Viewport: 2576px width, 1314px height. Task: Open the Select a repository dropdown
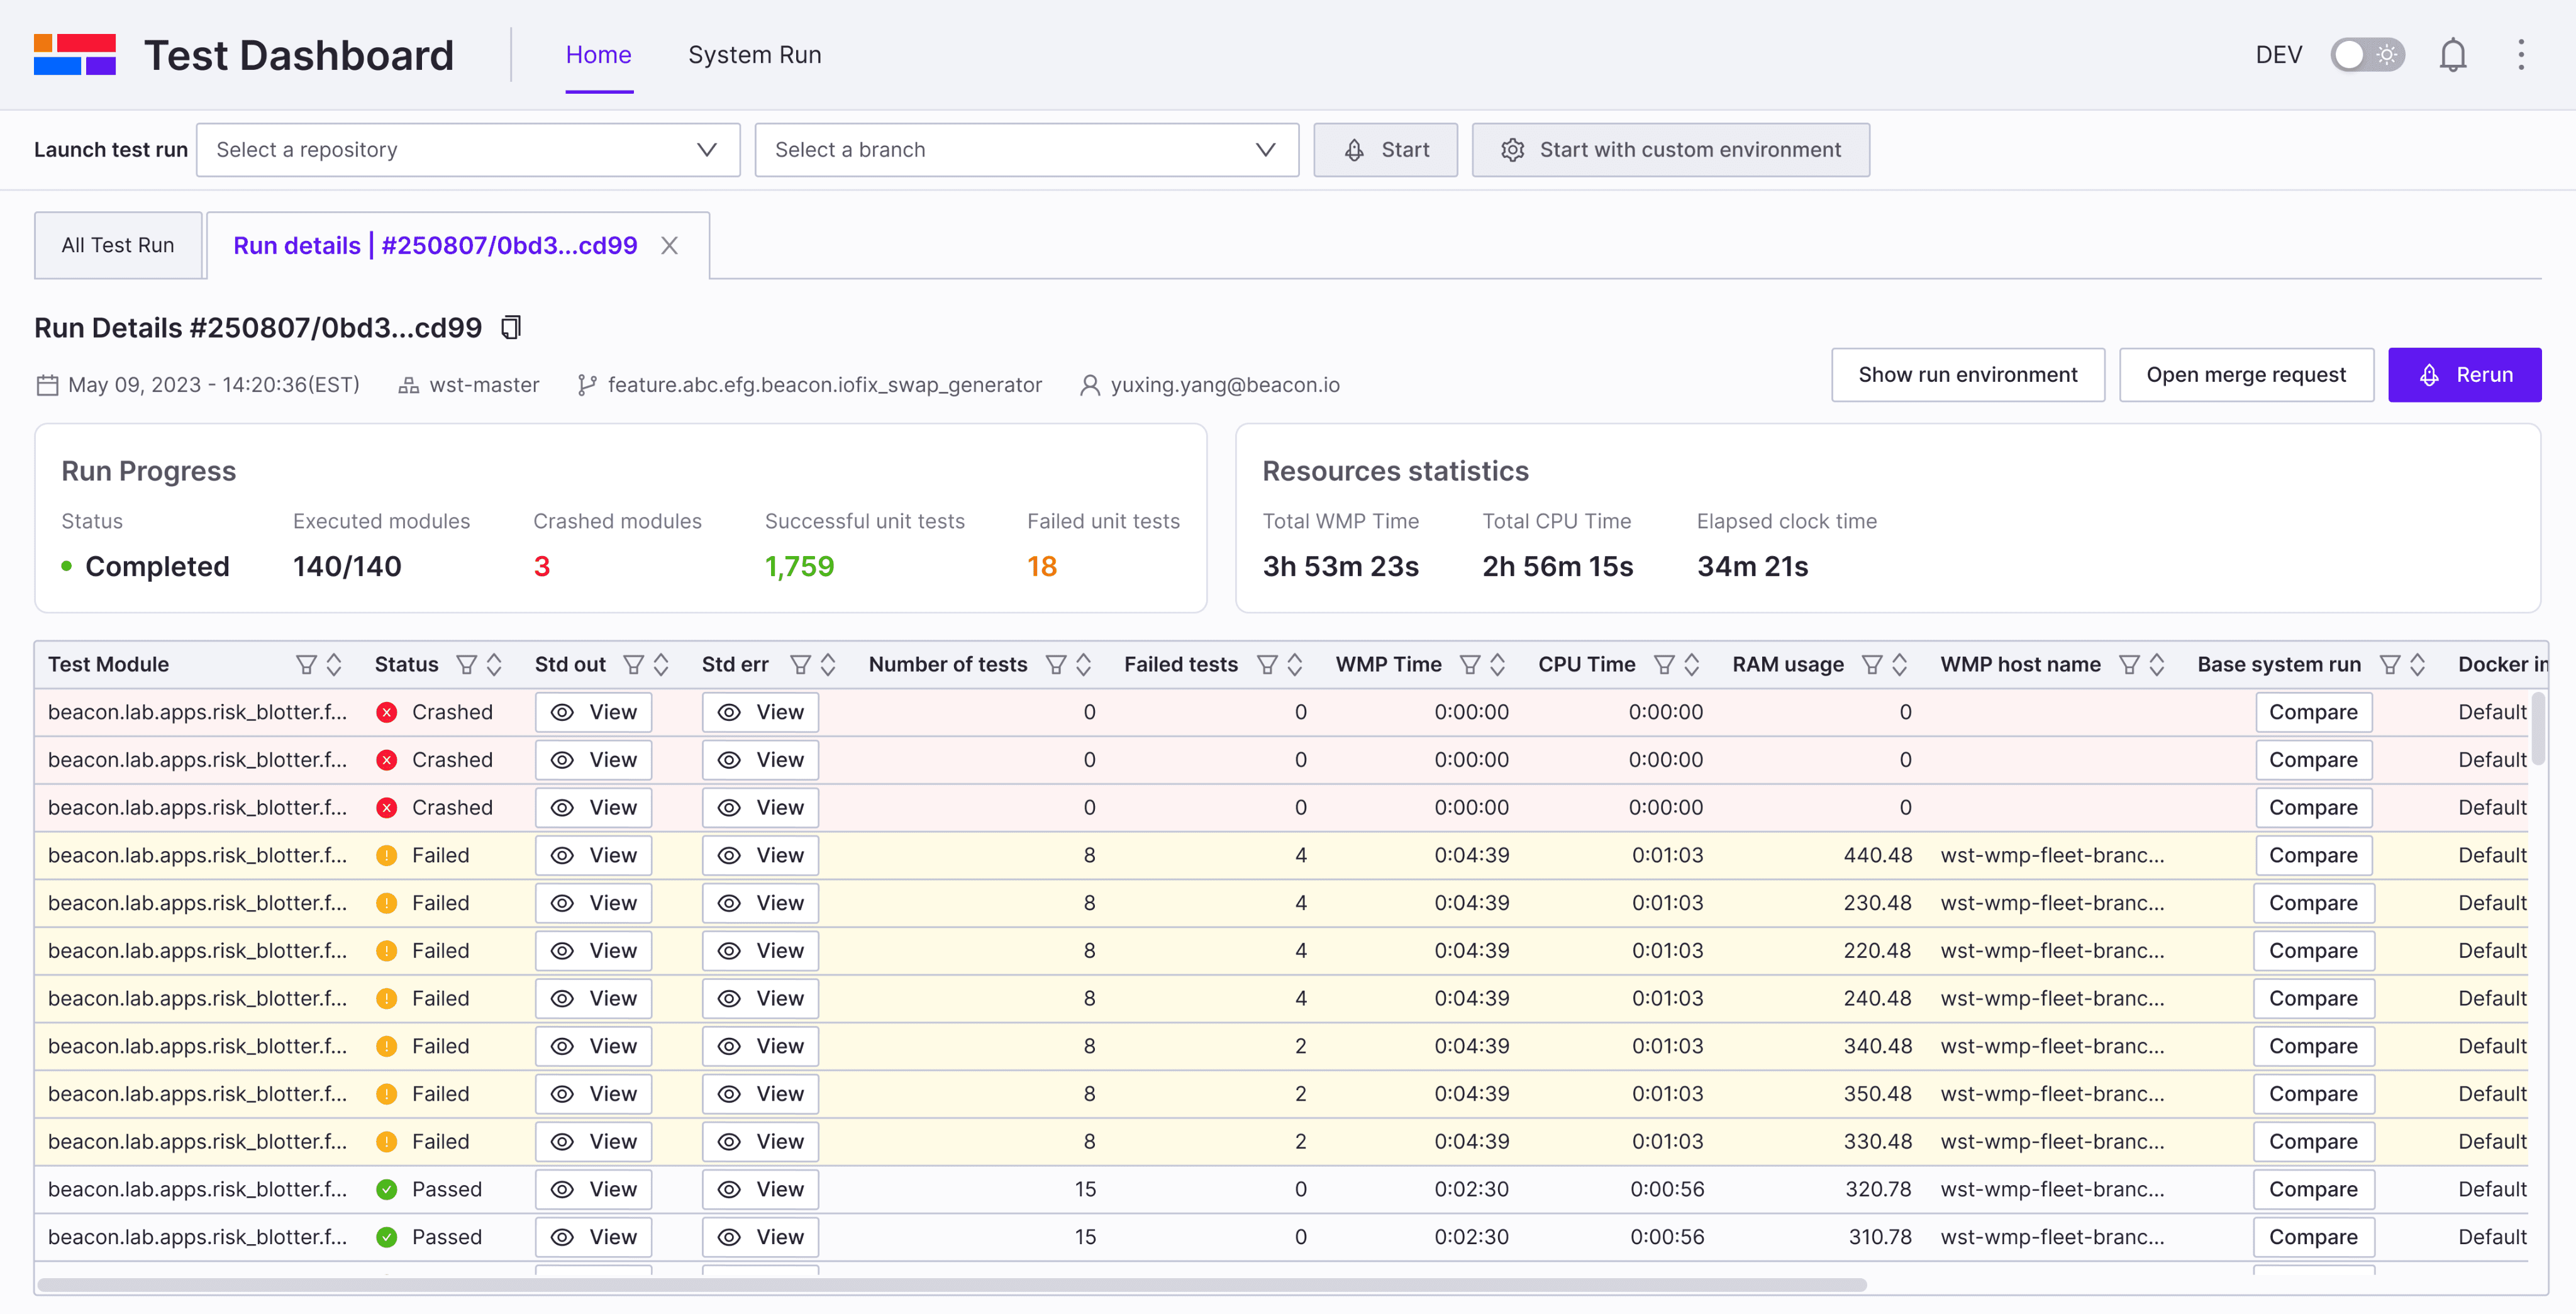(468, 150)
